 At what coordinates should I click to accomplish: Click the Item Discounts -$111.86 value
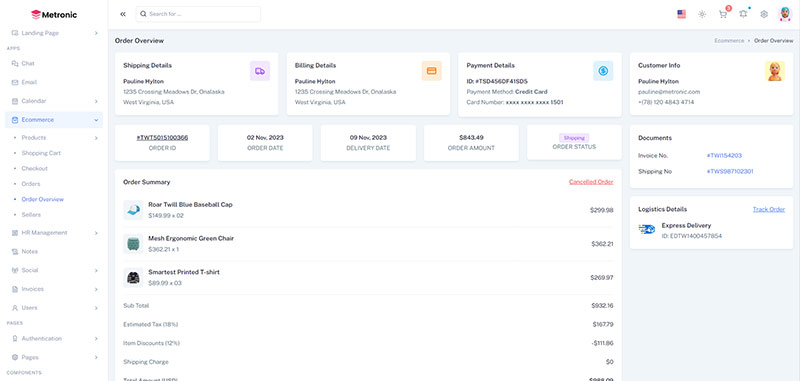point(602,343)
